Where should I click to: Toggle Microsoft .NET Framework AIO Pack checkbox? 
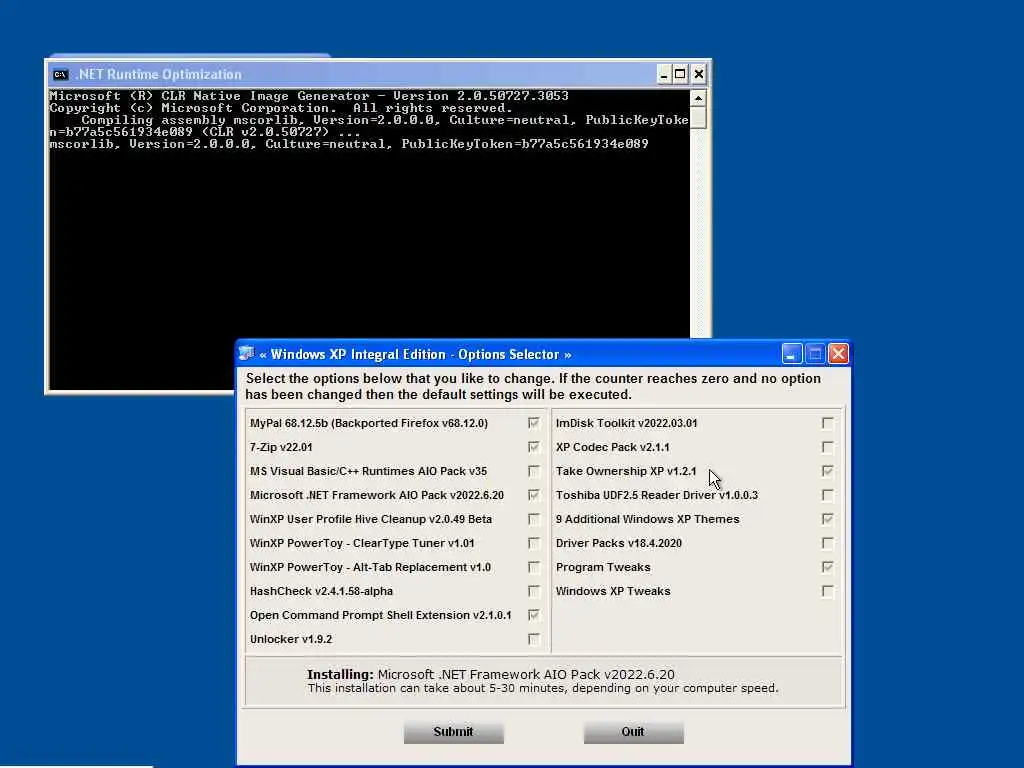pyautogui.click(x=534, y=495)
